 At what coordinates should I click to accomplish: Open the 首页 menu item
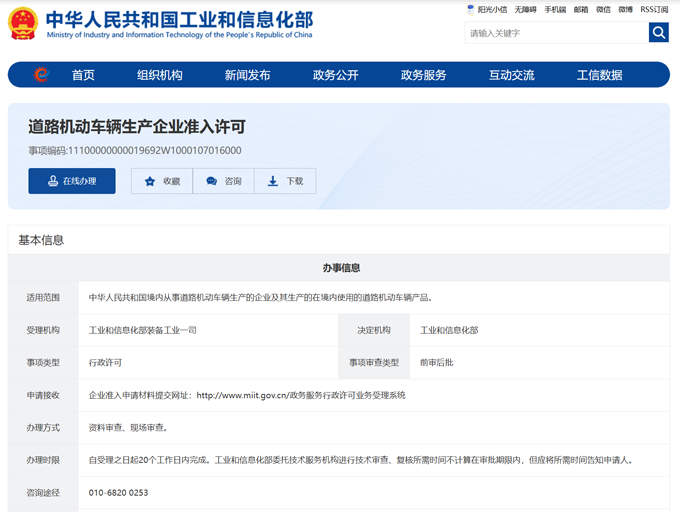(83, 75)
